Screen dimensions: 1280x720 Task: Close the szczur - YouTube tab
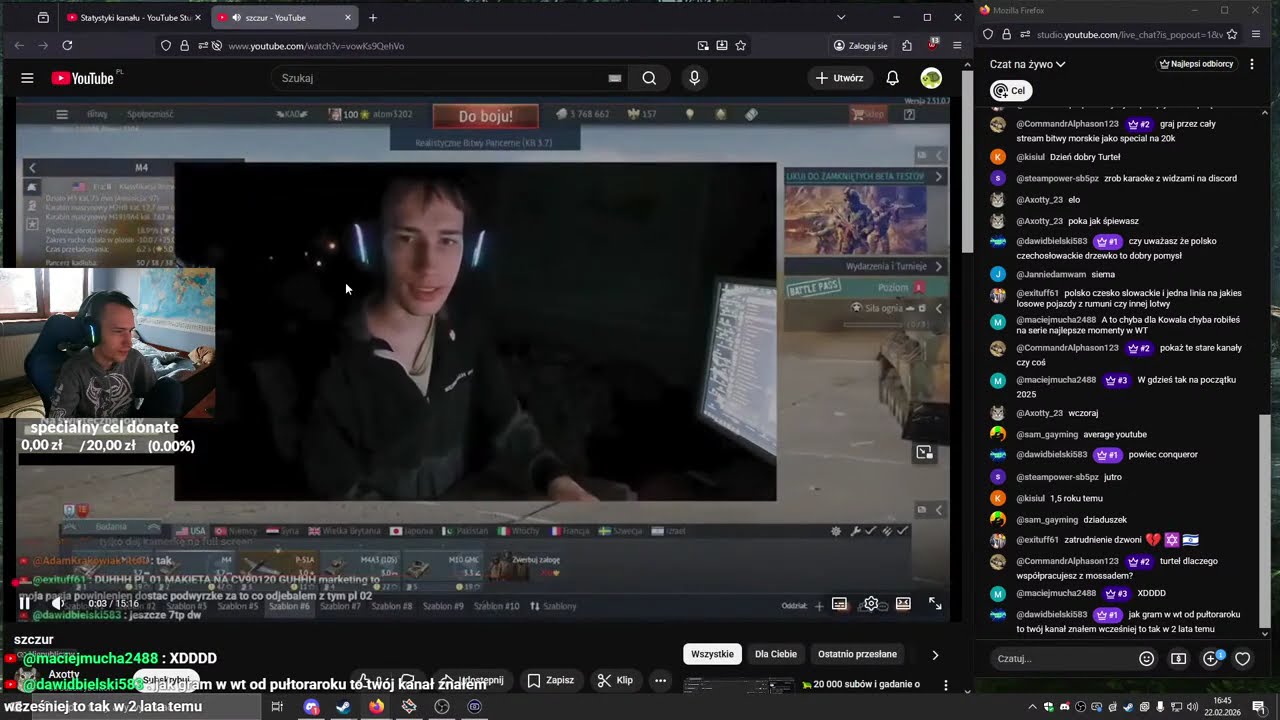point(348,17)
